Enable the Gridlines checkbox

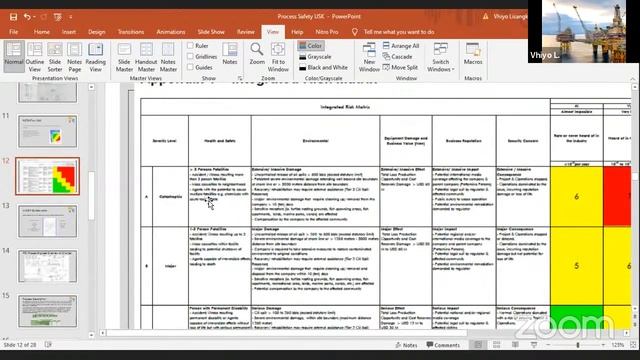click(x=190, y=56)
